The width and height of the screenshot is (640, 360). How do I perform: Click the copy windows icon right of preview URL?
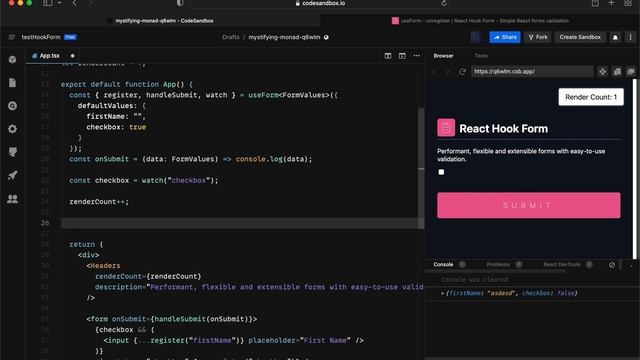click(617, 72)
